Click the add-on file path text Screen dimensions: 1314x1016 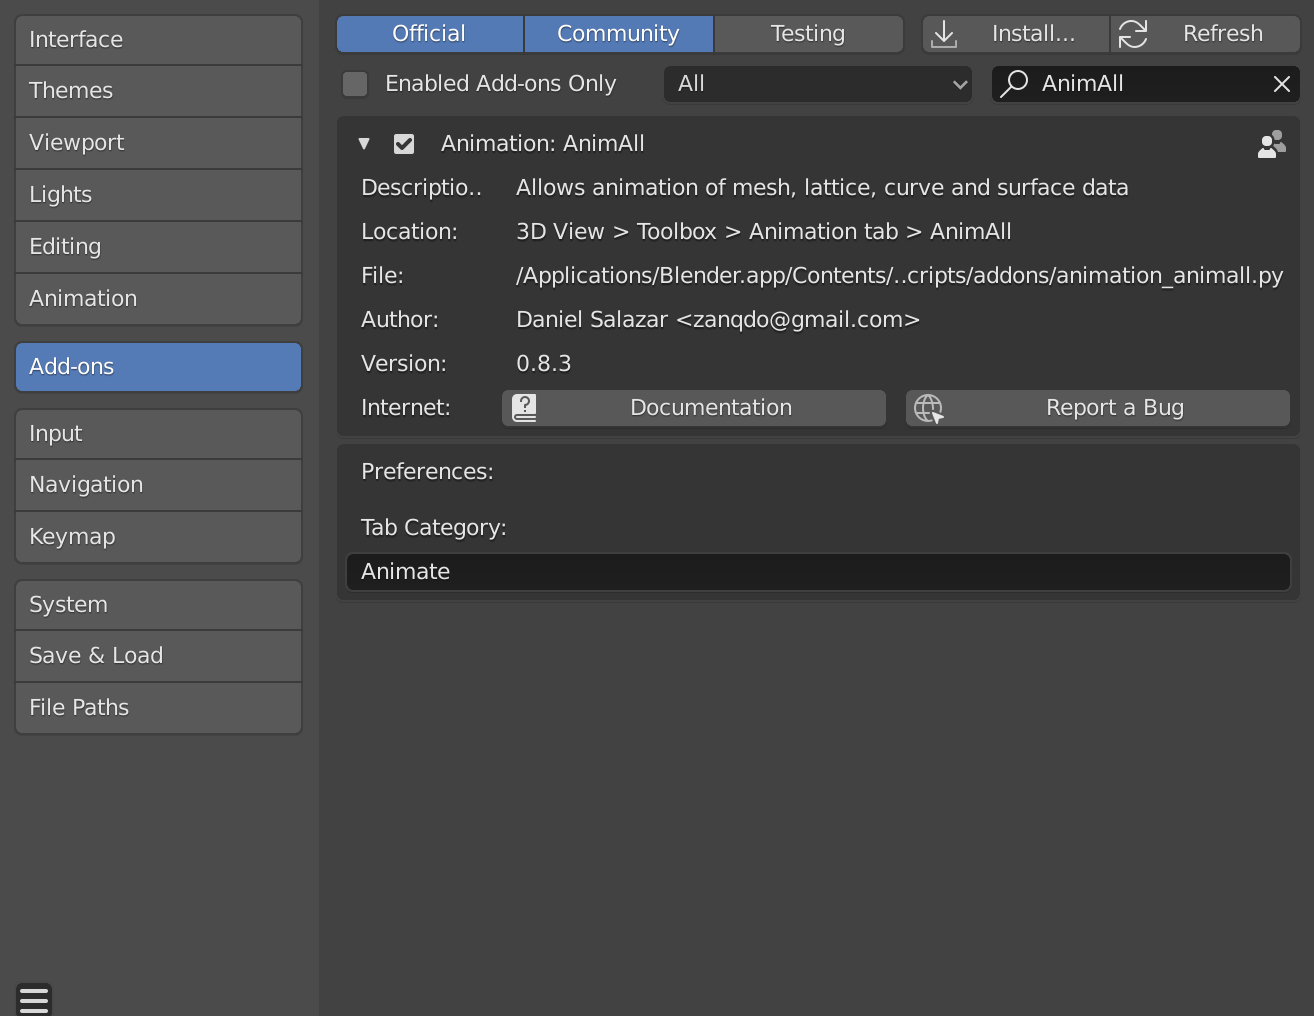pos(899,276)
